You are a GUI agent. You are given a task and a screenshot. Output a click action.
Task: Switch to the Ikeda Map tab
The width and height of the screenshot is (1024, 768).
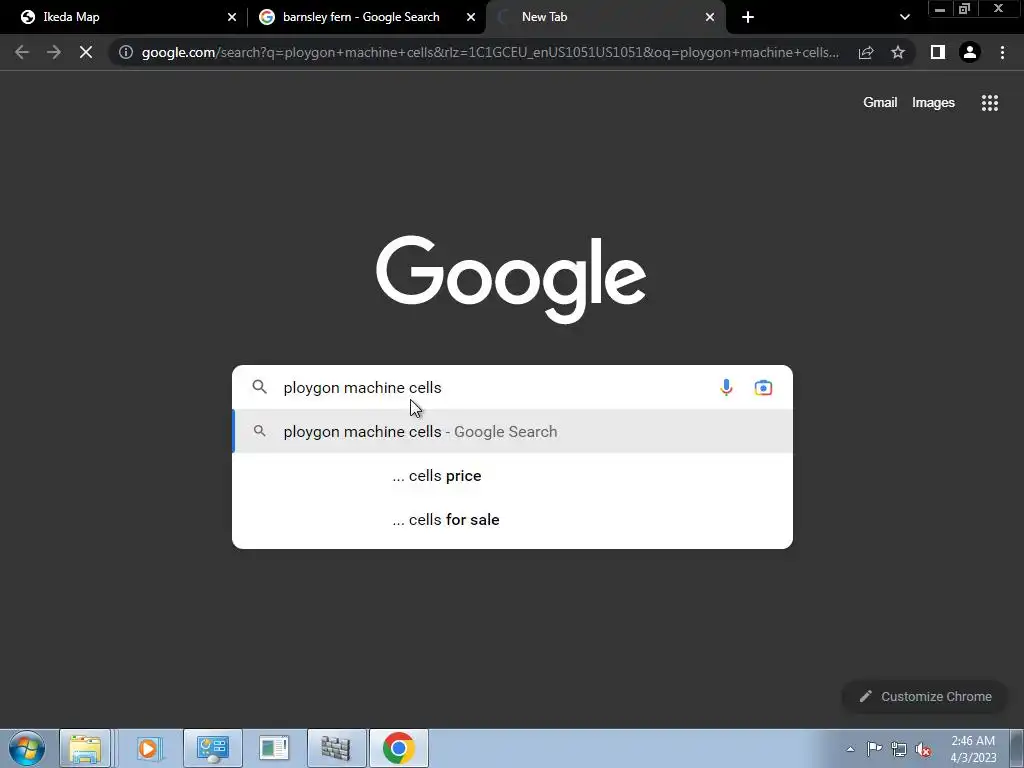[x=127, y=17]
